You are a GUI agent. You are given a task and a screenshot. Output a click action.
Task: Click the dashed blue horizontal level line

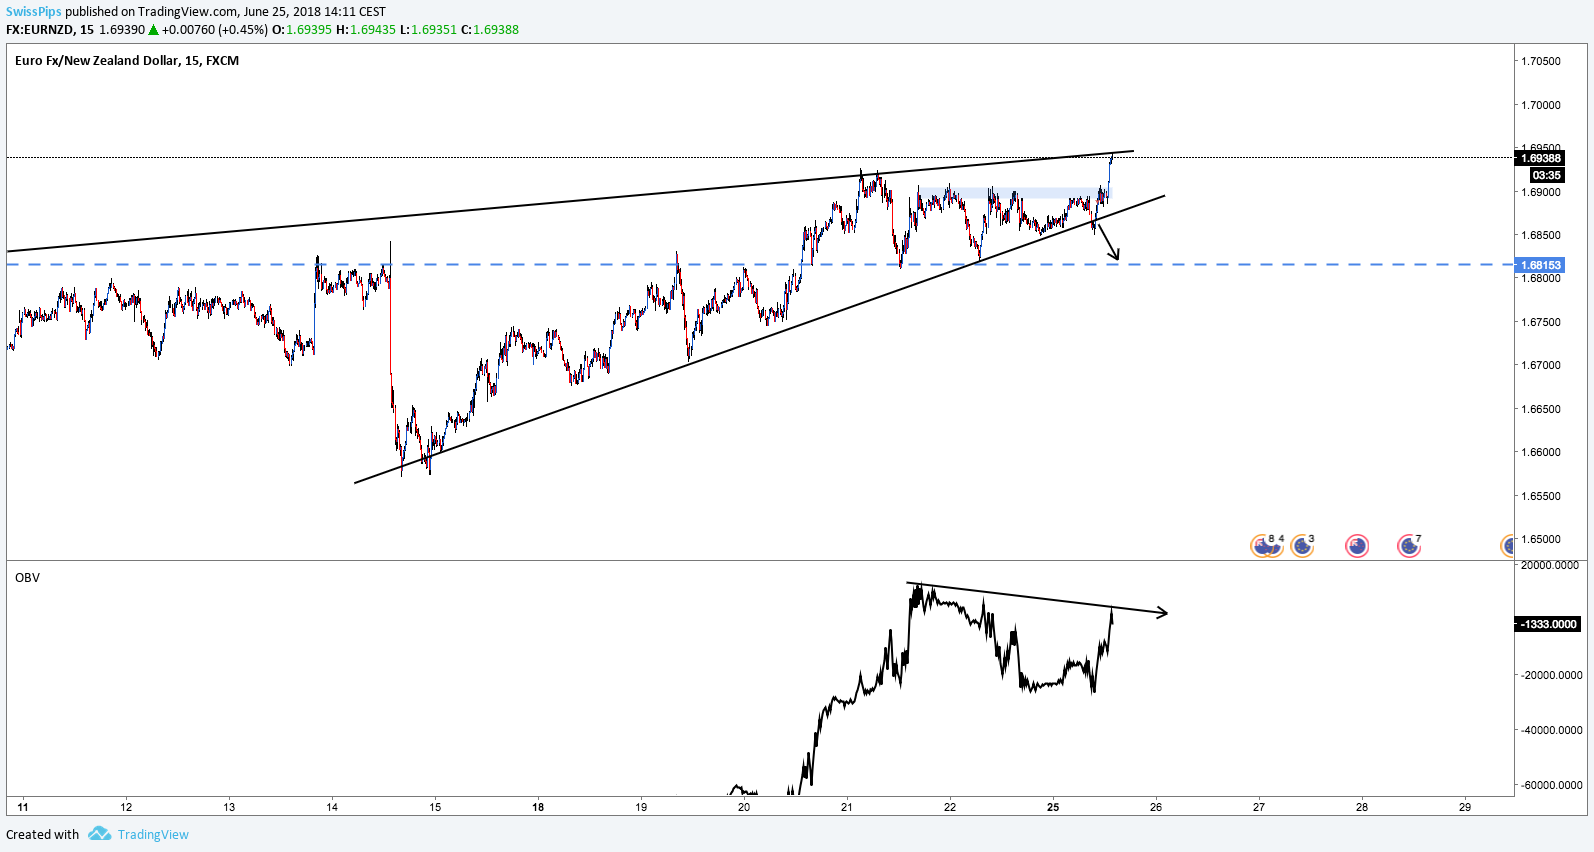[760, 264]
